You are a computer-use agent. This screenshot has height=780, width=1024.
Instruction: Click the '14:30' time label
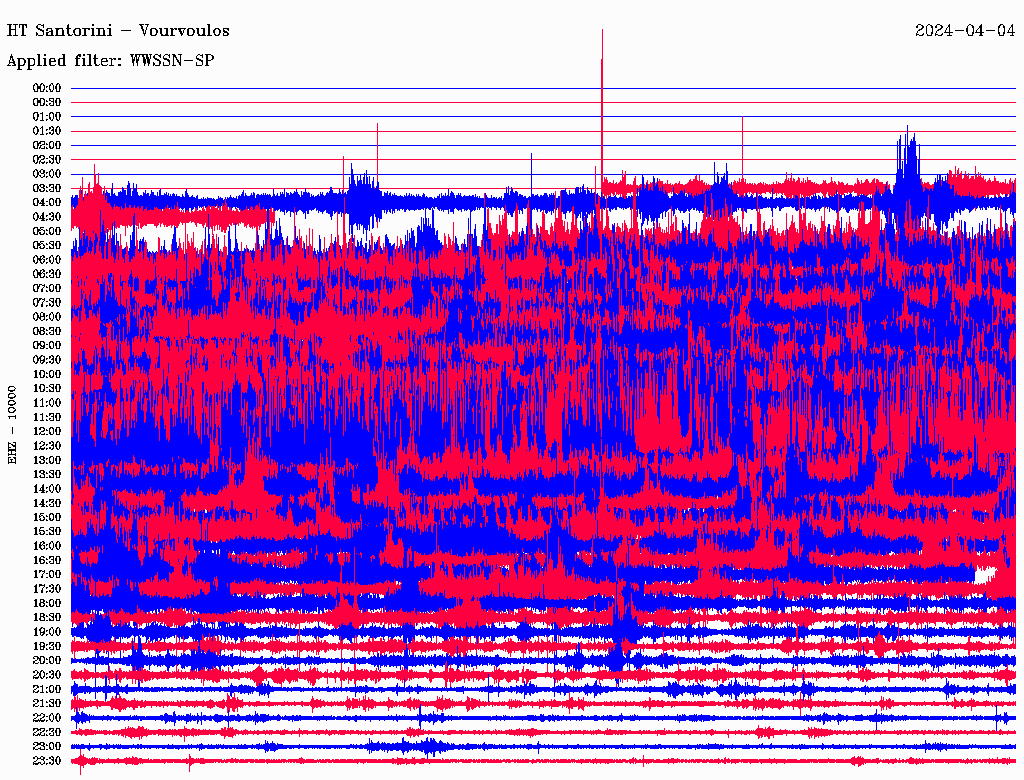click(47, 504)
